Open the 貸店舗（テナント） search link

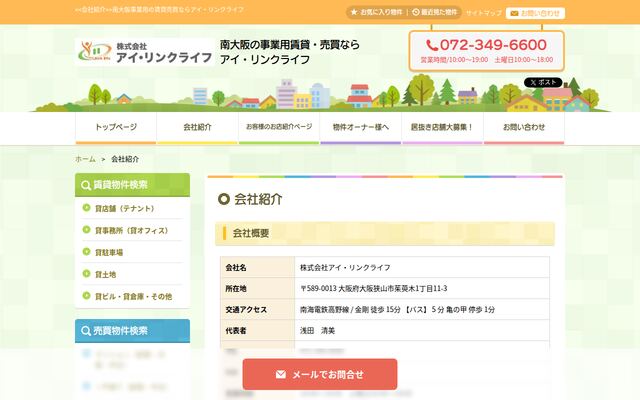pos(124,209)
